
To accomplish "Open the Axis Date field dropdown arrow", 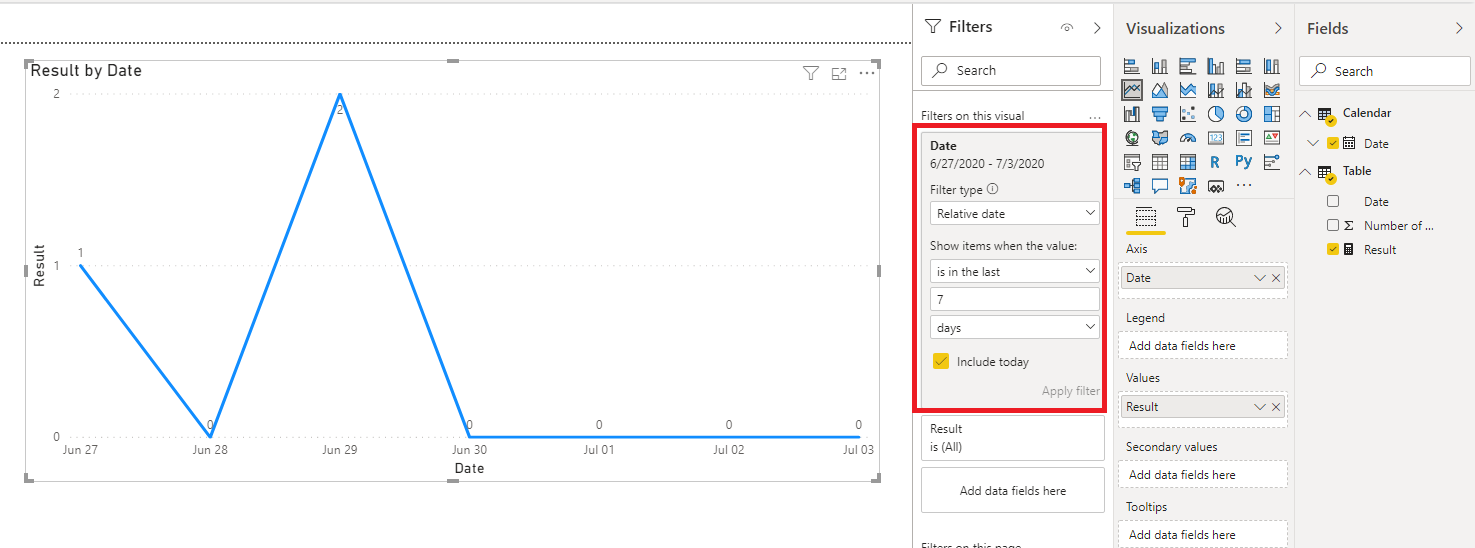I will (x=1260, y=278).
